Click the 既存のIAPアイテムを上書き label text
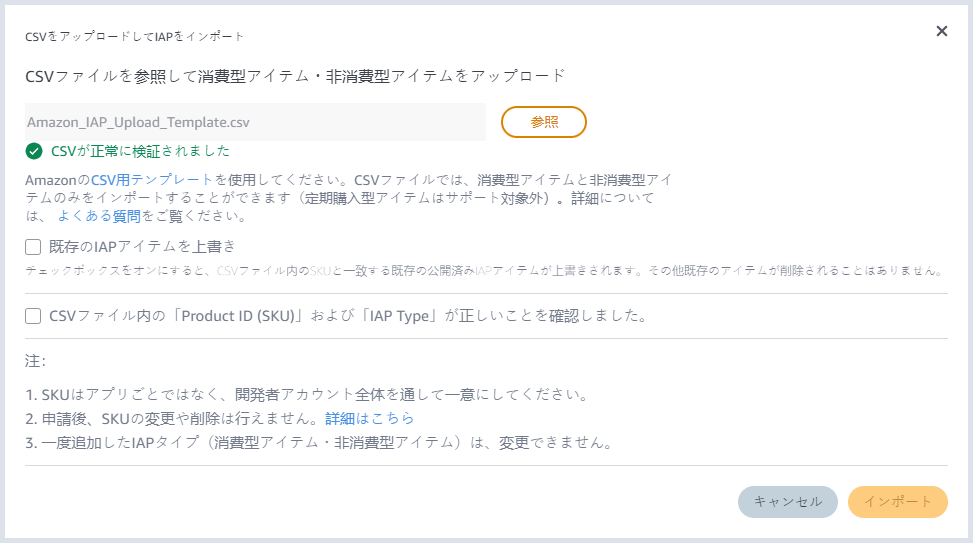Viewport: 973px width, 543px height. point(142,246)
